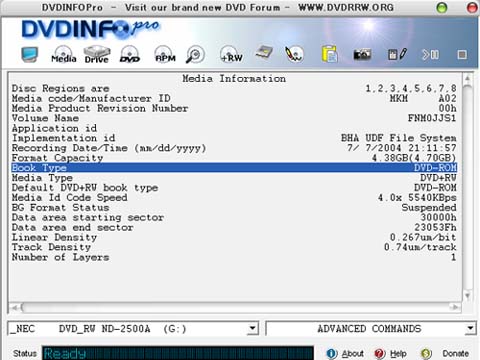Select the Media Type row
The height and width of the screenshot is (360, 480).
pyautogui.click(x=234, y=178)
